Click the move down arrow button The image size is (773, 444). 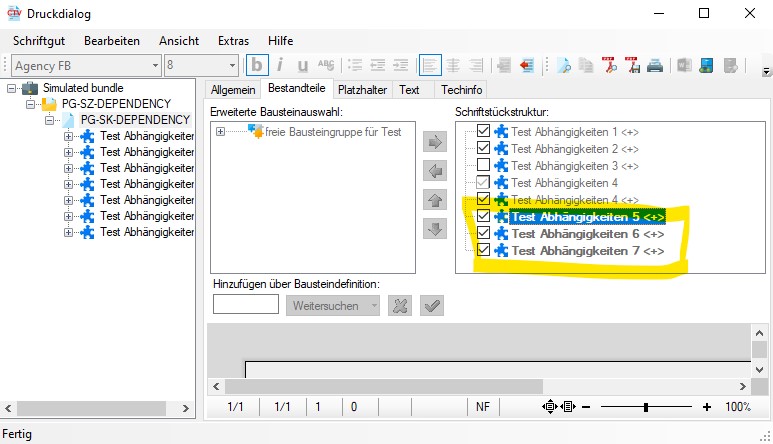point(435,229)
